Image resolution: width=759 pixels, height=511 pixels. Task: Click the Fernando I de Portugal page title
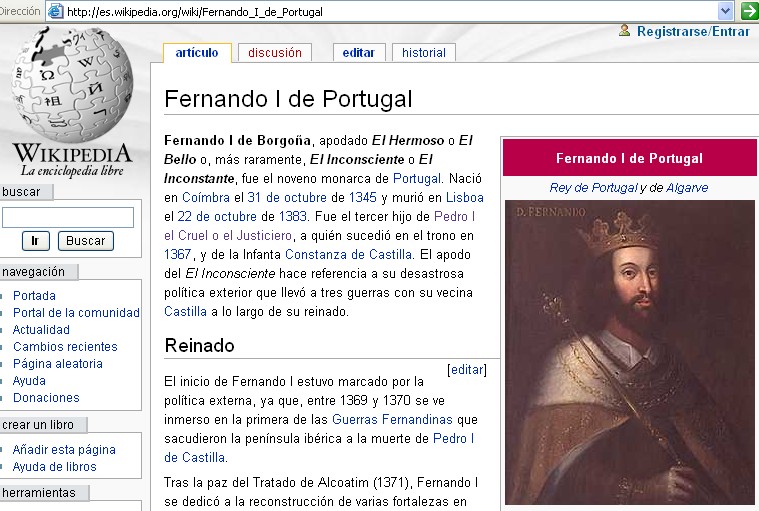pos(288,99)
